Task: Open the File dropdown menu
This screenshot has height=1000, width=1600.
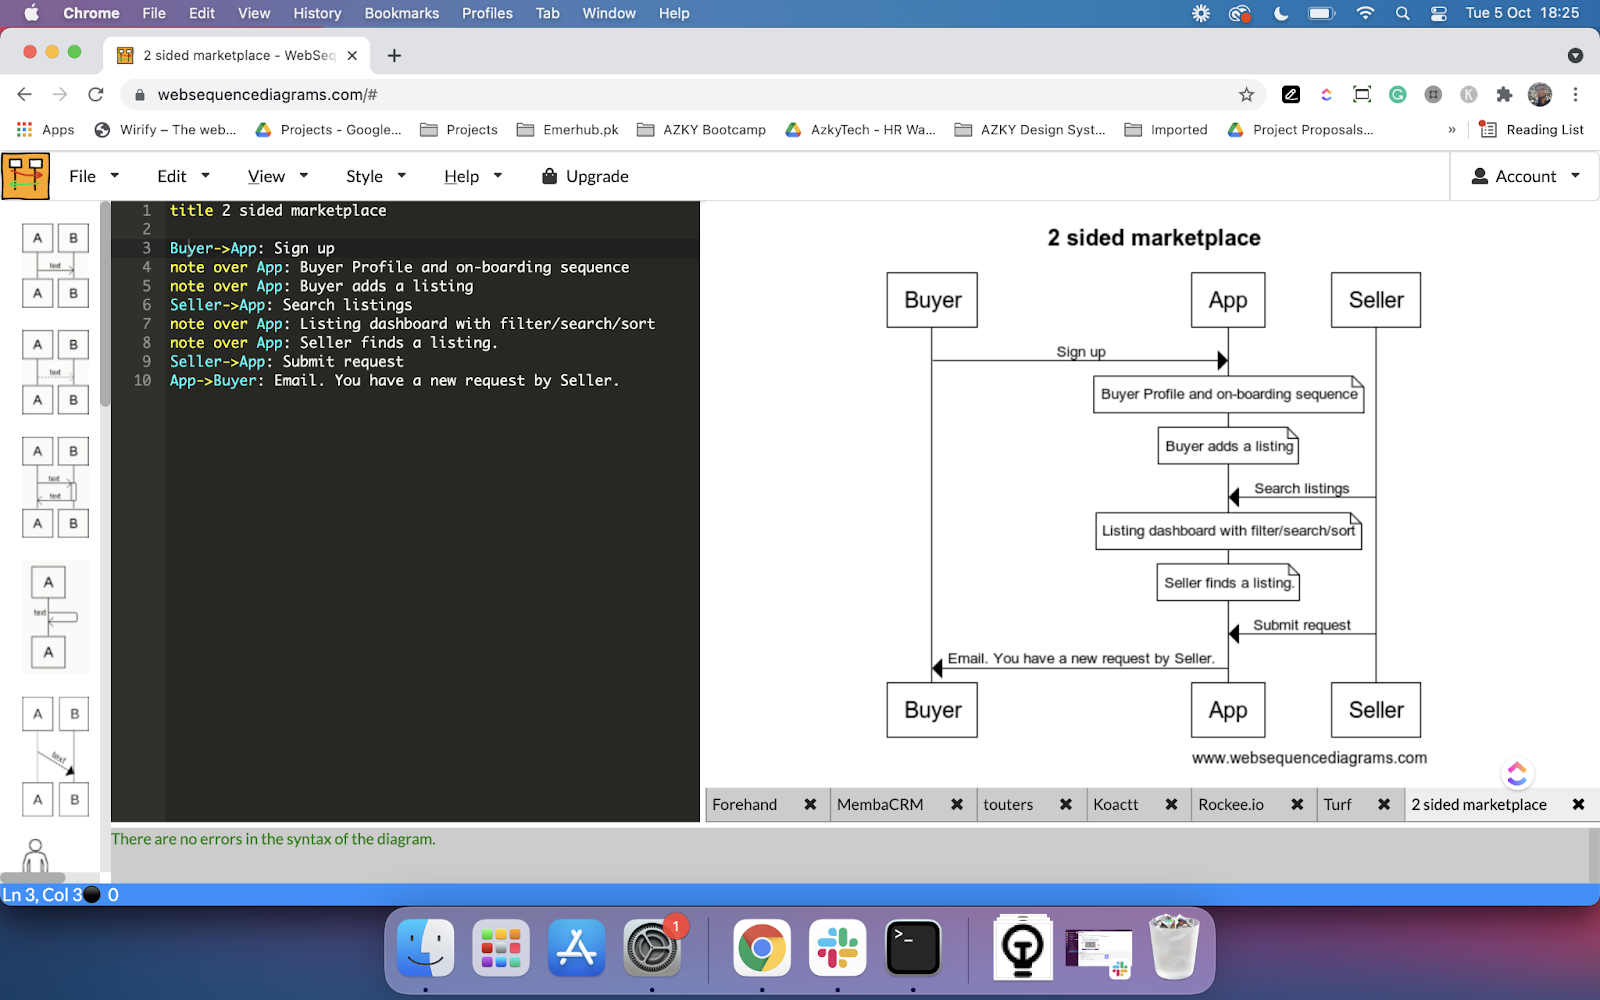Action: point(94,176)
